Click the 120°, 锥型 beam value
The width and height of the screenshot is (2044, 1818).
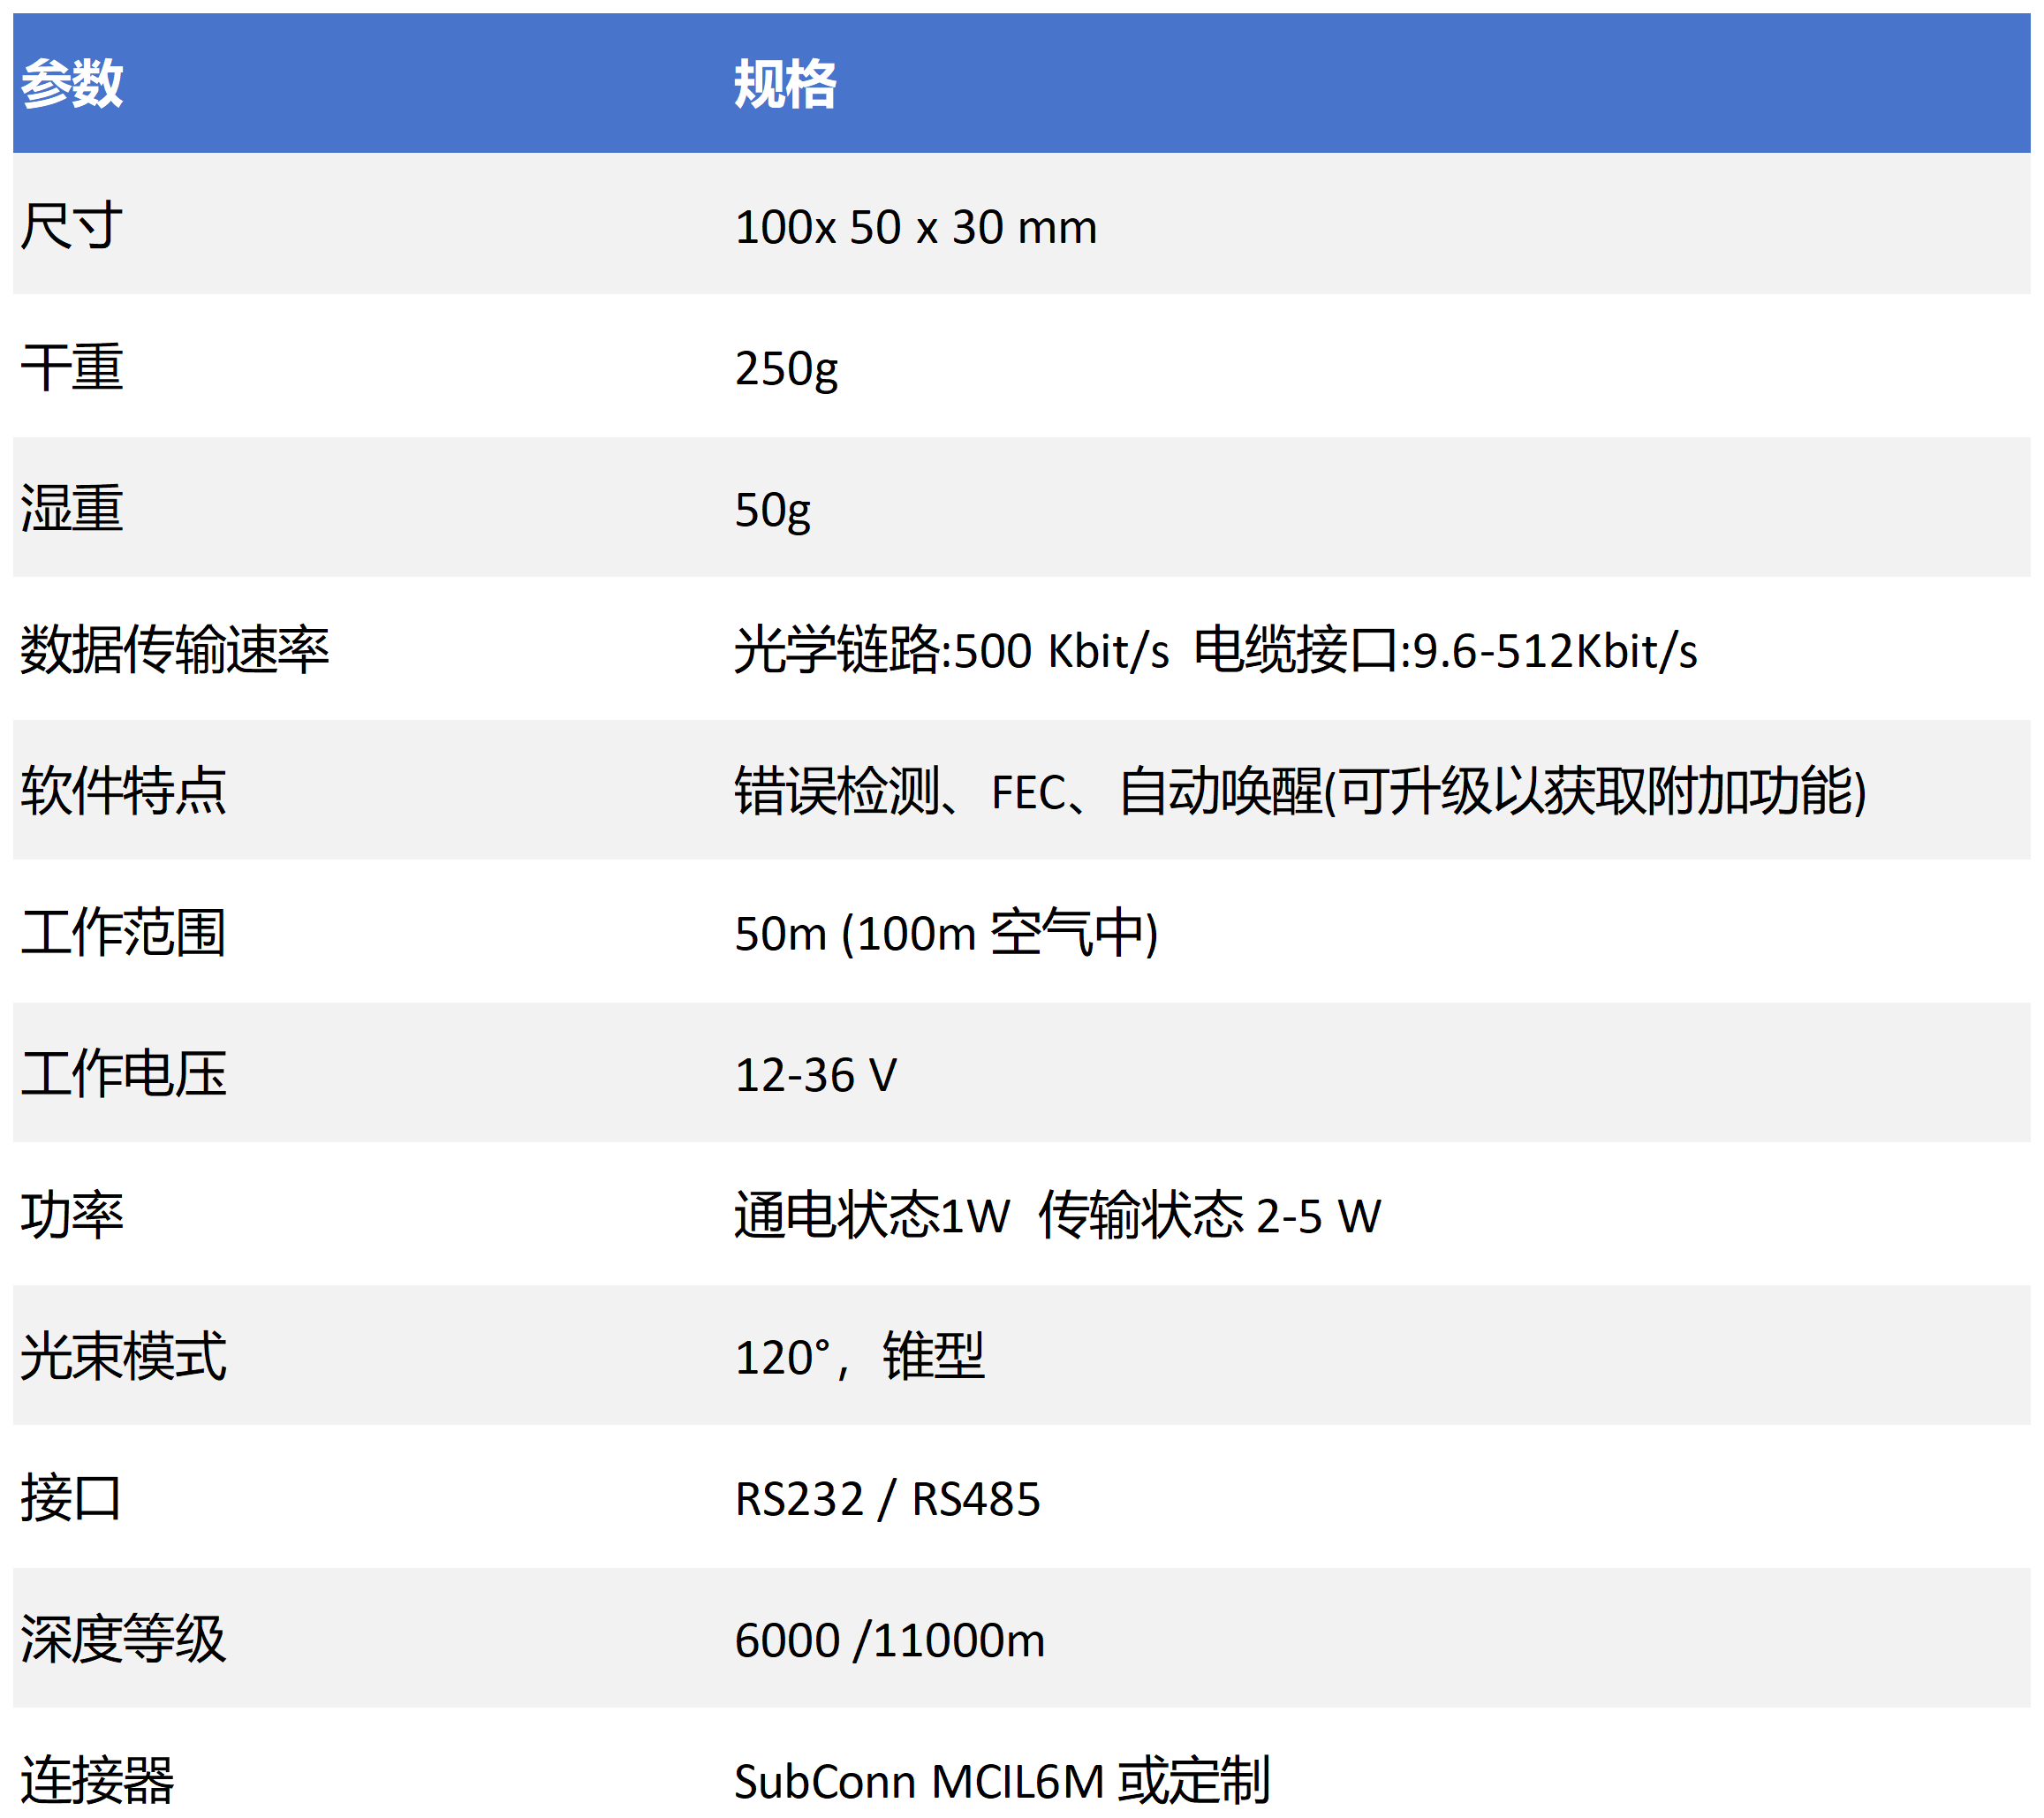coord(859,1357)
